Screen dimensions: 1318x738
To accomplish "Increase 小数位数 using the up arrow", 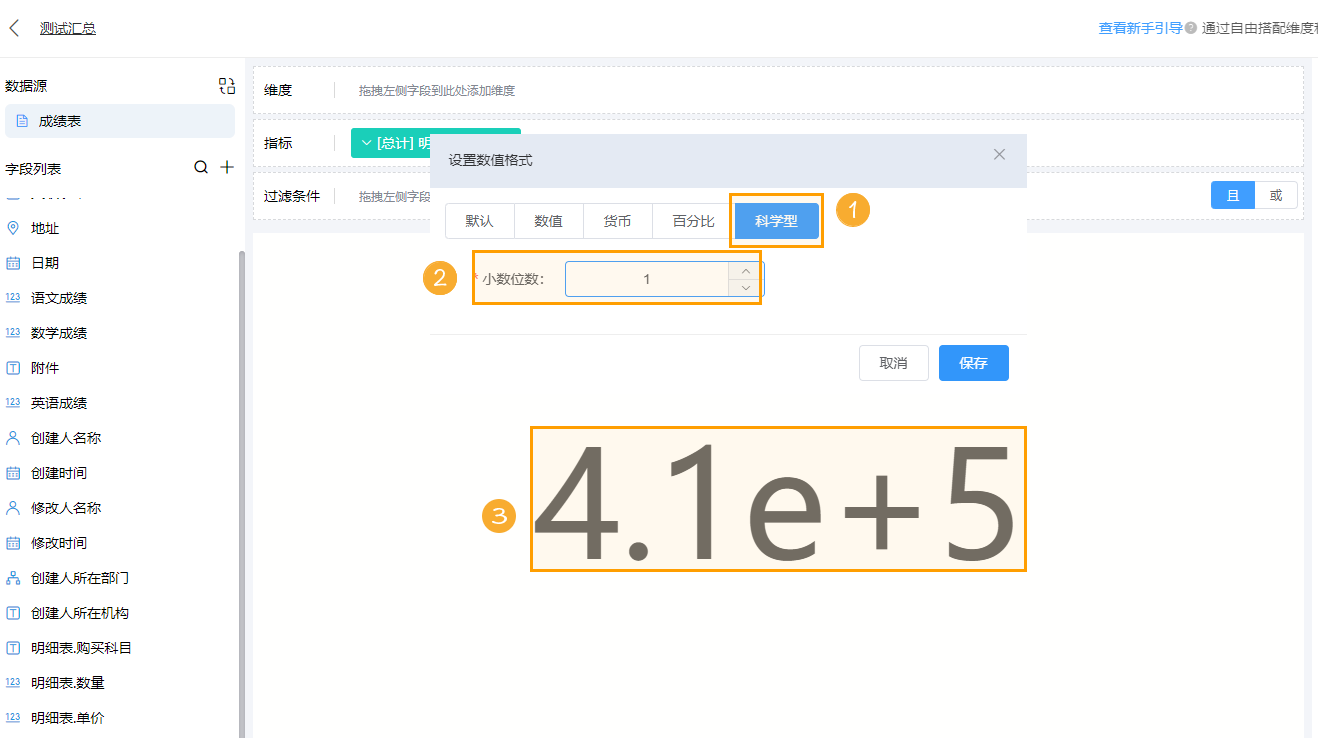I will coord(746,270).
